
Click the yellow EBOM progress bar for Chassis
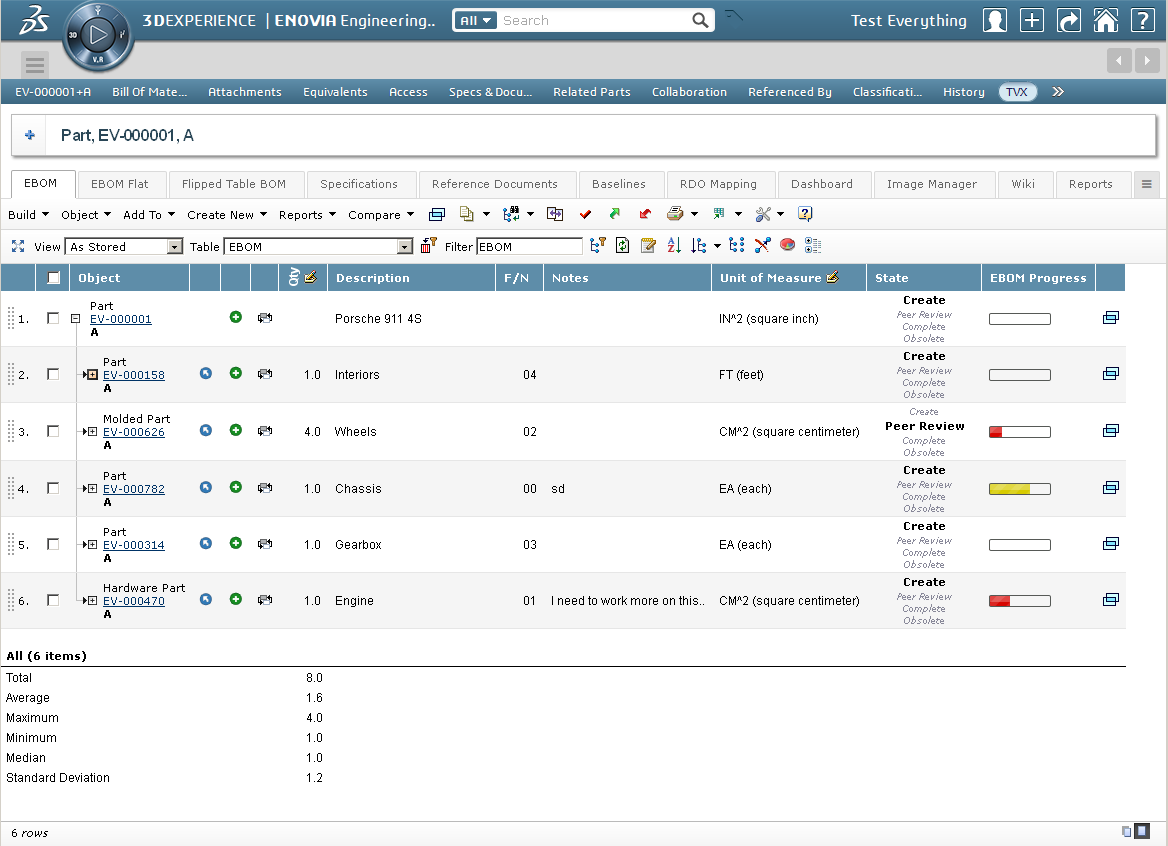click(1019, 489)
